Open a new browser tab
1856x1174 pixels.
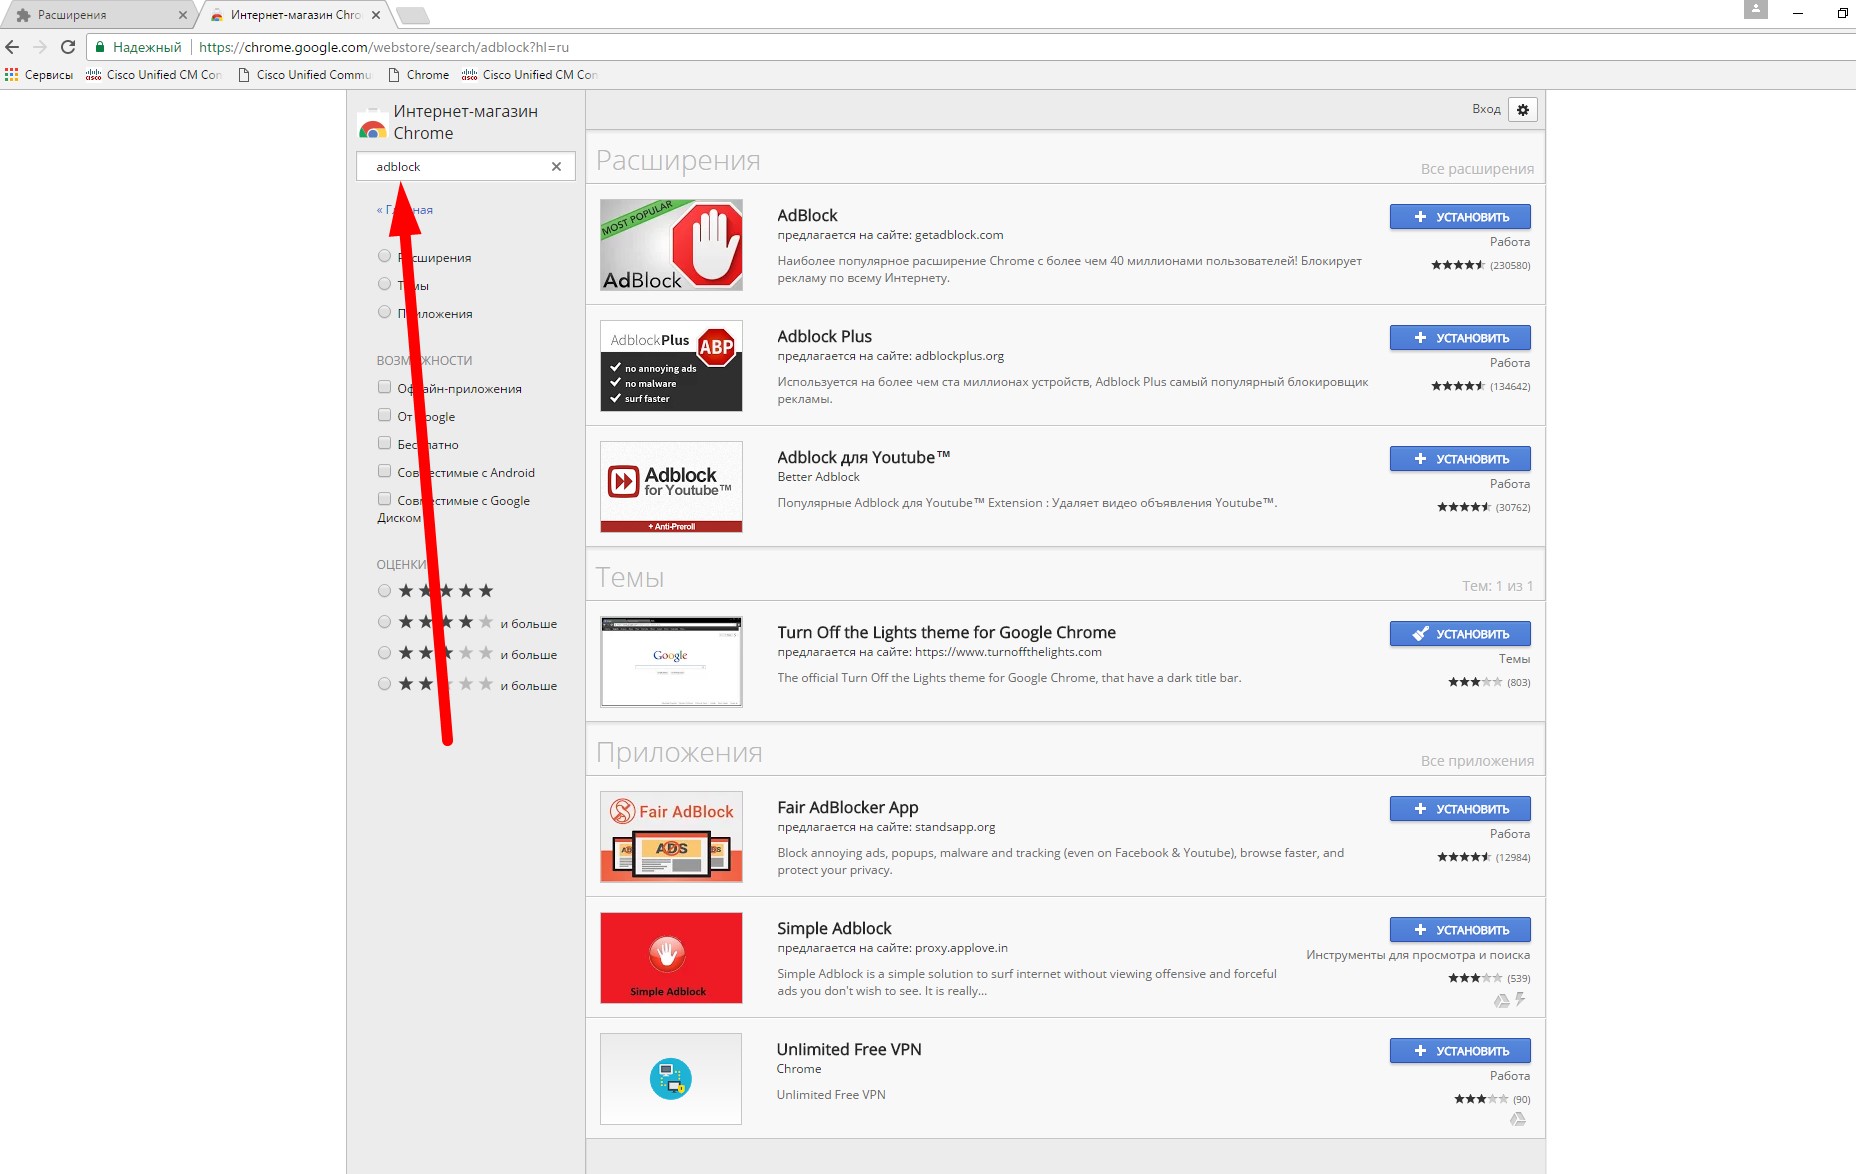412,15
